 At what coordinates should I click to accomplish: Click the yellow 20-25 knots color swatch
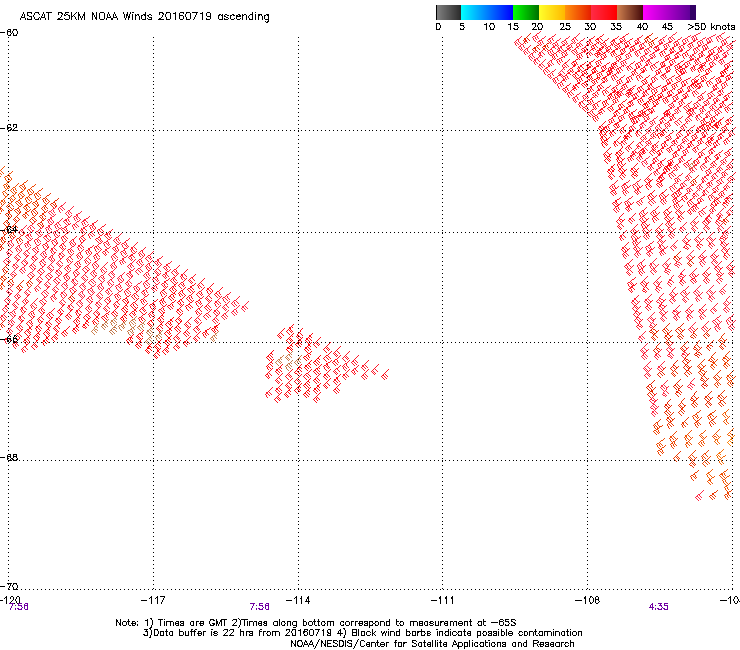[x=552, y=12]
